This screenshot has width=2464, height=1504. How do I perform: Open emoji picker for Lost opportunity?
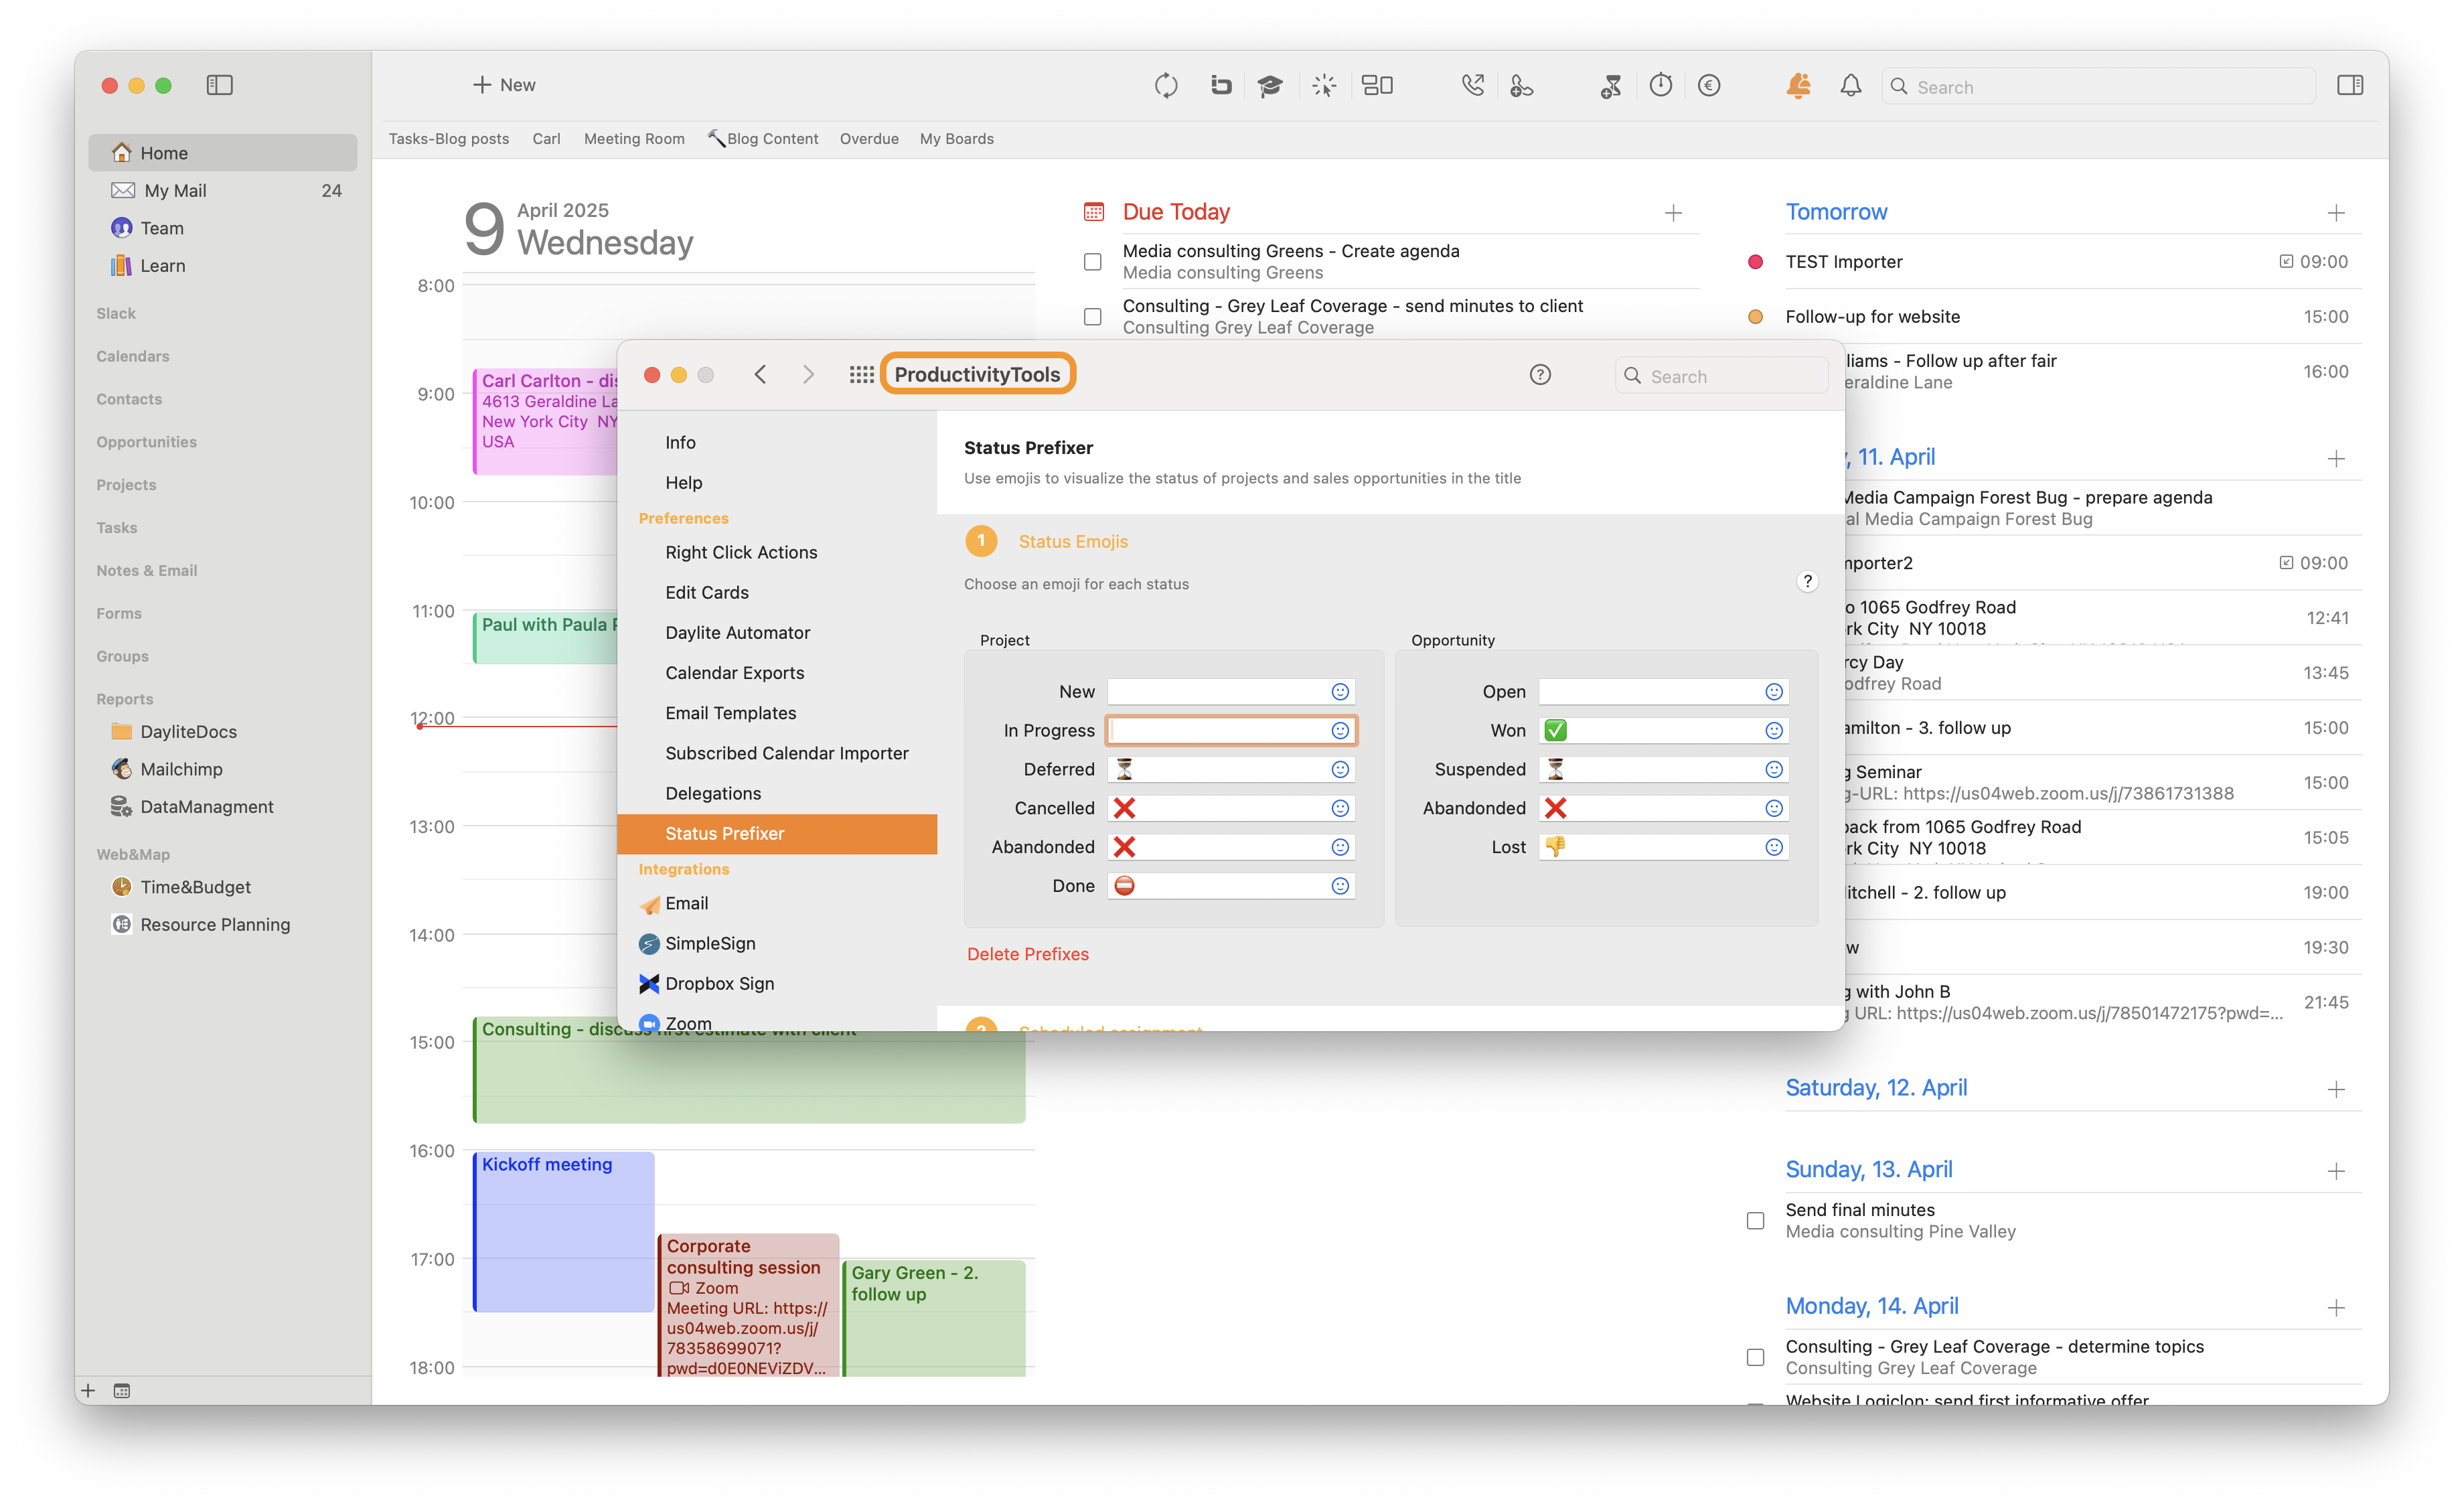point(1774,847)
